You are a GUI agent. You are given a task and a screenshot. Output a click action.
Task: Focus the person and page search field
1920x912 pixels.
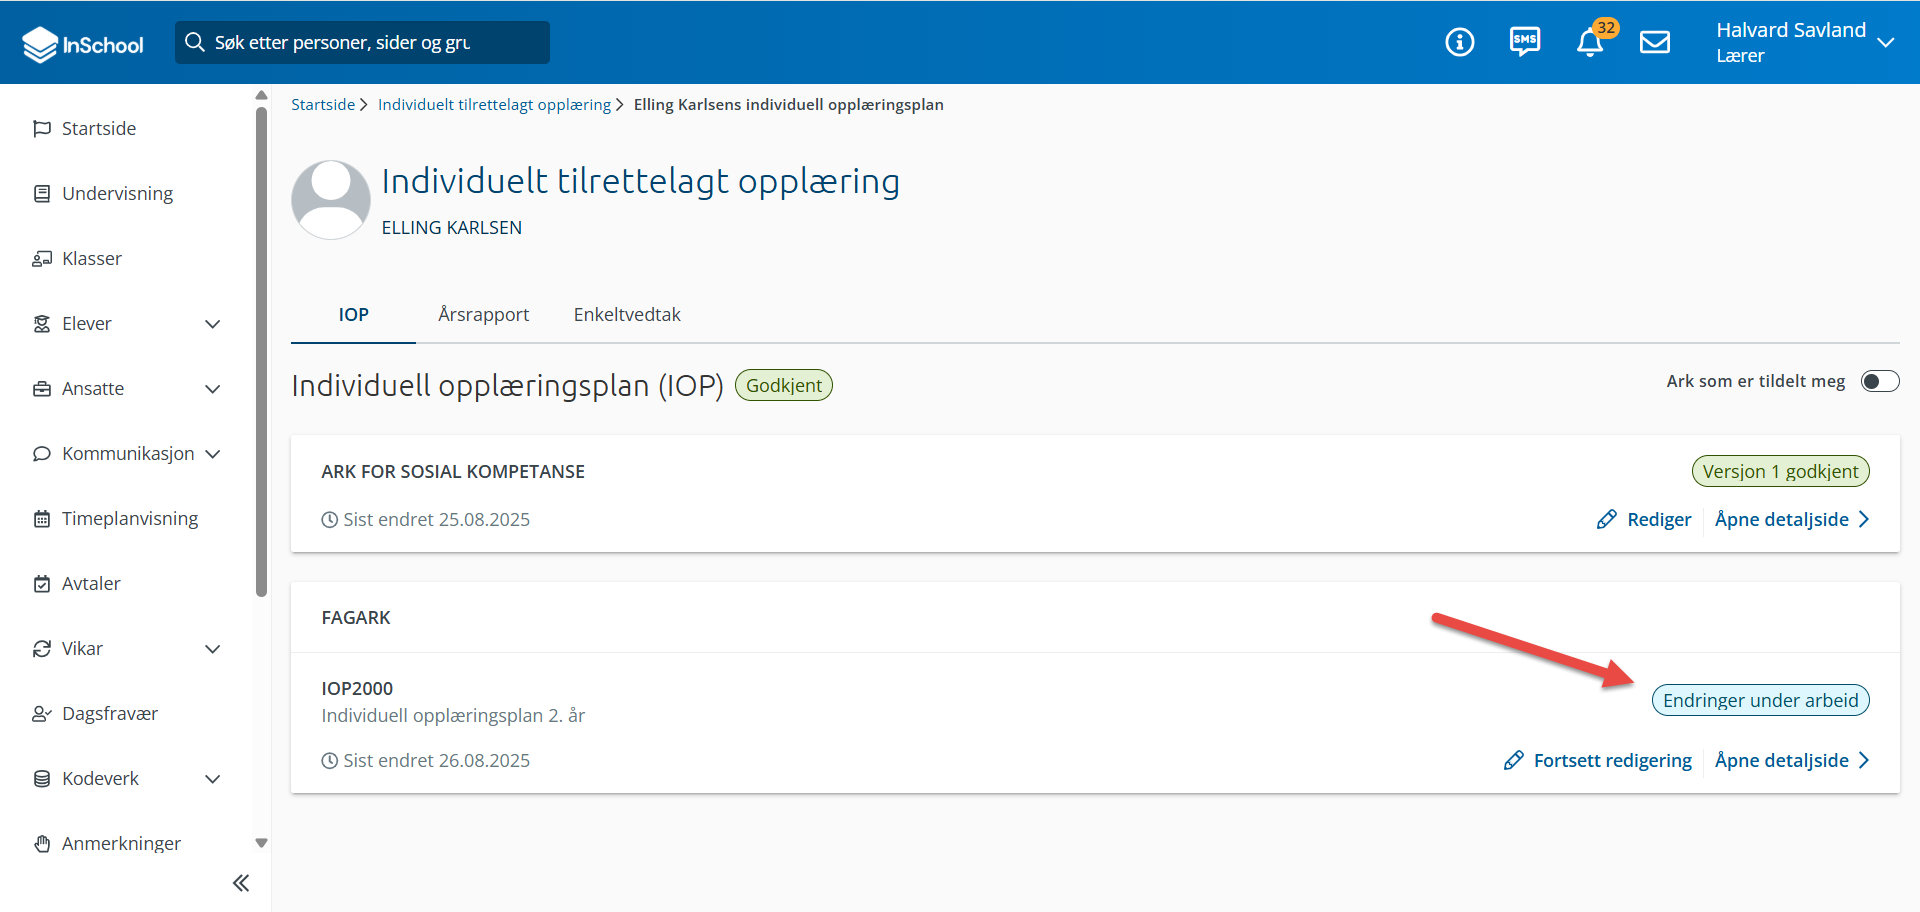point(362,42)
